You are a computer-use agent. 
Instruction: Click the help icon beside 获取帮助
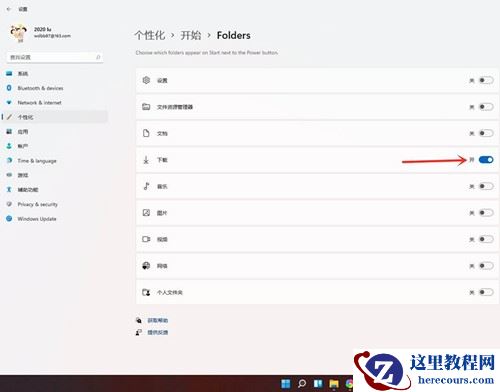[x=139, y=320]
